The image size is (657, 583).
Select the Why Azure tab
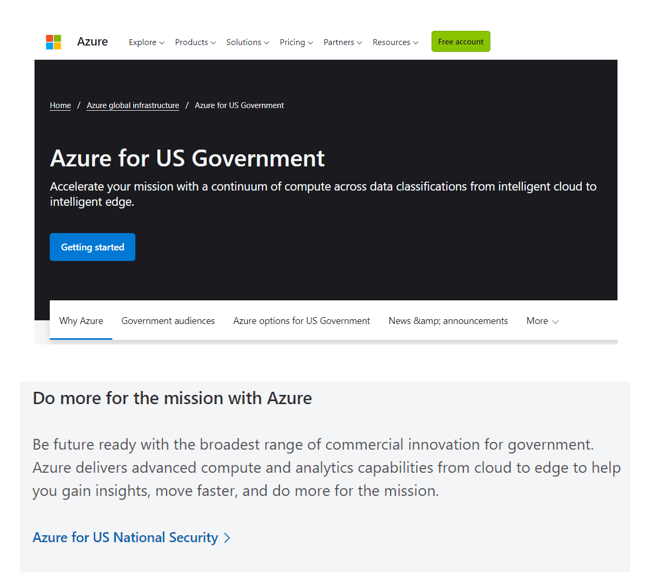click(x=81, y=321)
